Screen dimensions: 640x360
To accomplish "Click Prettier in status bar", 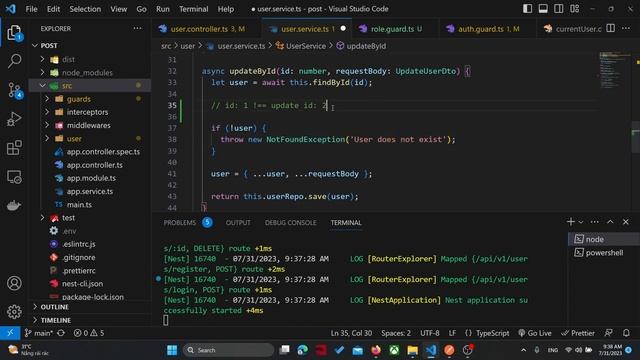I will [x=578, y=333].
